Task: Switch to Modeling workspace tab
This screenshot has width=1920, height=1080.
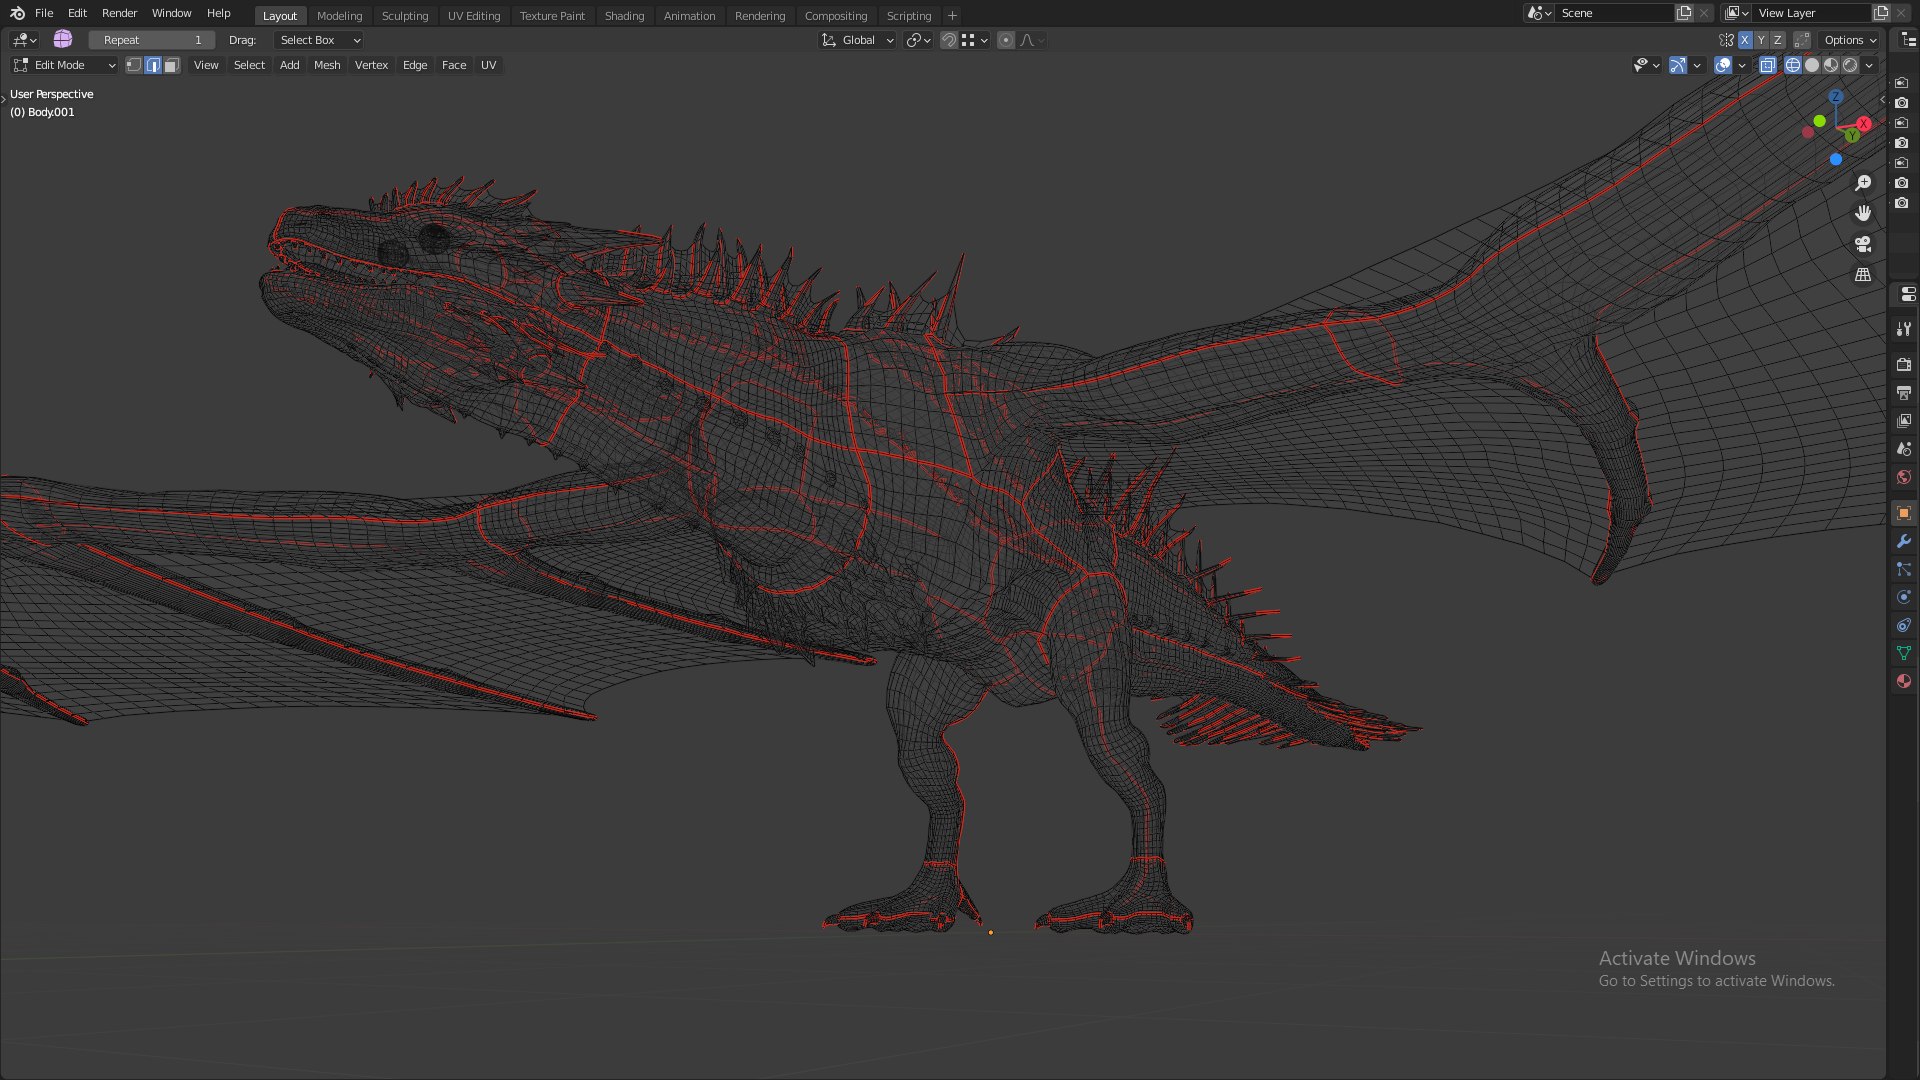Action: [x=339, y=16]
